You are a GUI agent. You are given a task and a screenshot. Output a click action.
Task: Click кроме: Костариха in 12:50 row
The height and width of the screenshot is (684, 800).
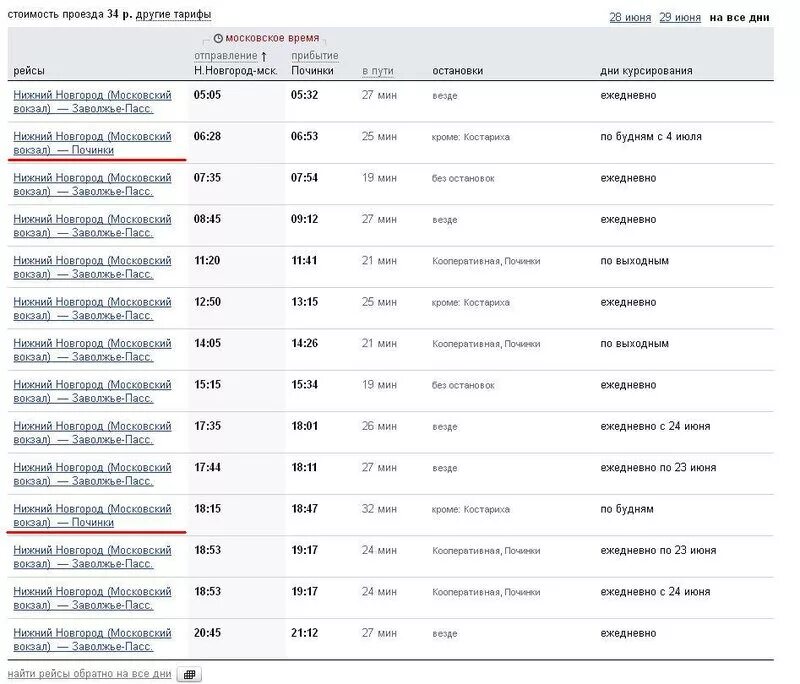tap(471, 302)
